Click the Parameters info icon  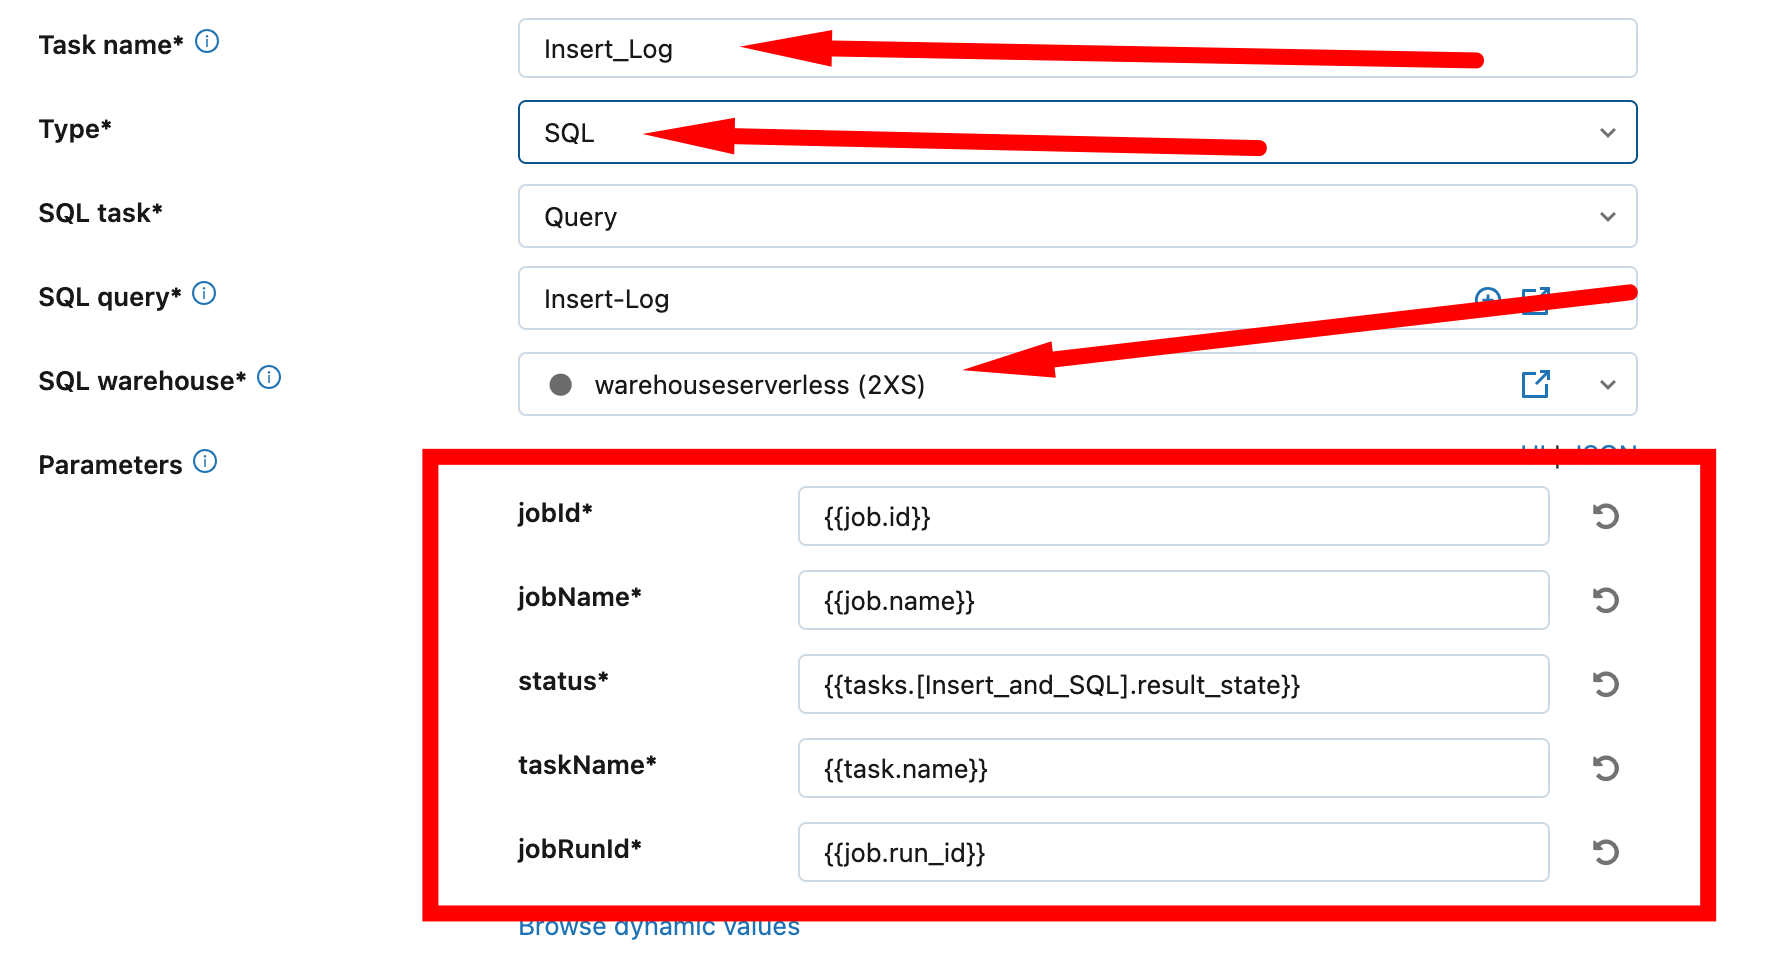point(205,462)
